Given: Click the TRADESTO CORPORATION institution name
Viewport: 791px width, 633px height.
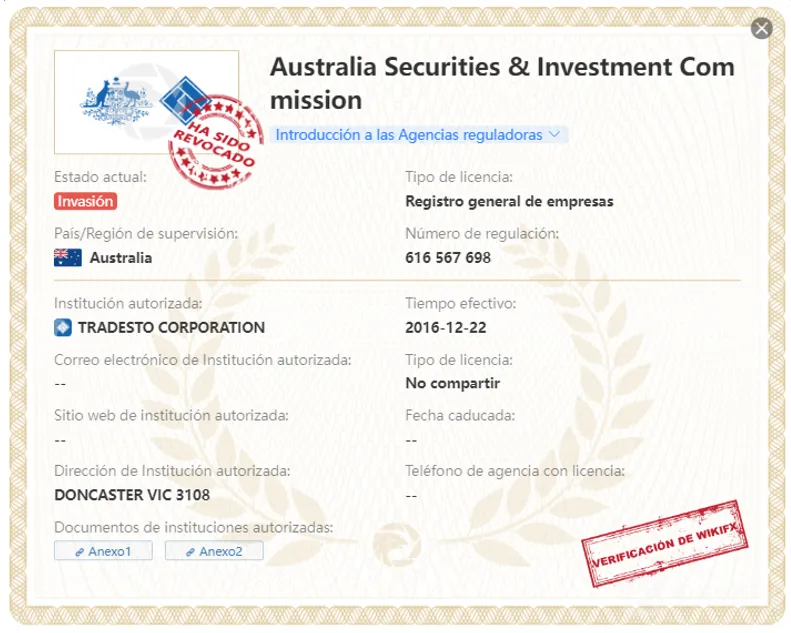Looking at the screenshot, I should [171, 327].
